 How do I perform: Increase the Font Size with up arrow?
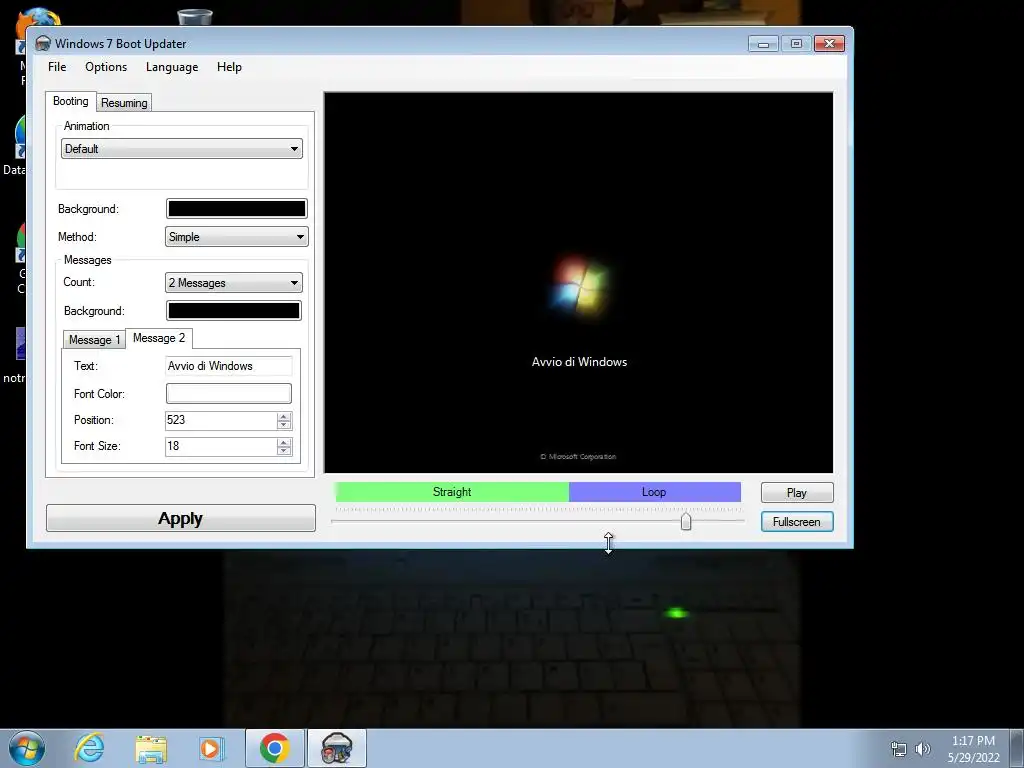tap(284, 442)
